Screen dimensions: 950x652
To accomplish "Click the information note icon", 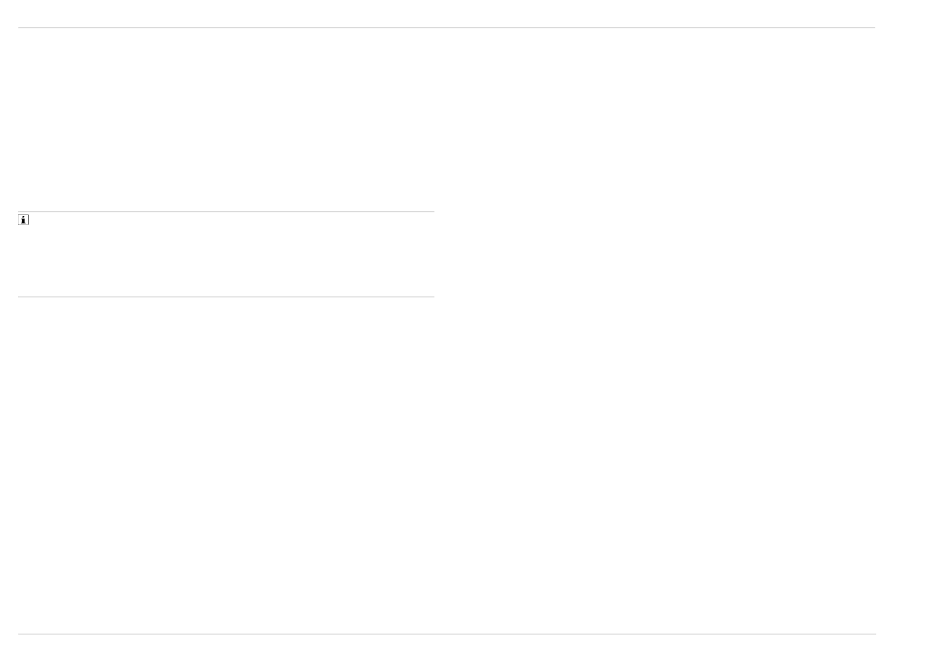I will (24, 220).
